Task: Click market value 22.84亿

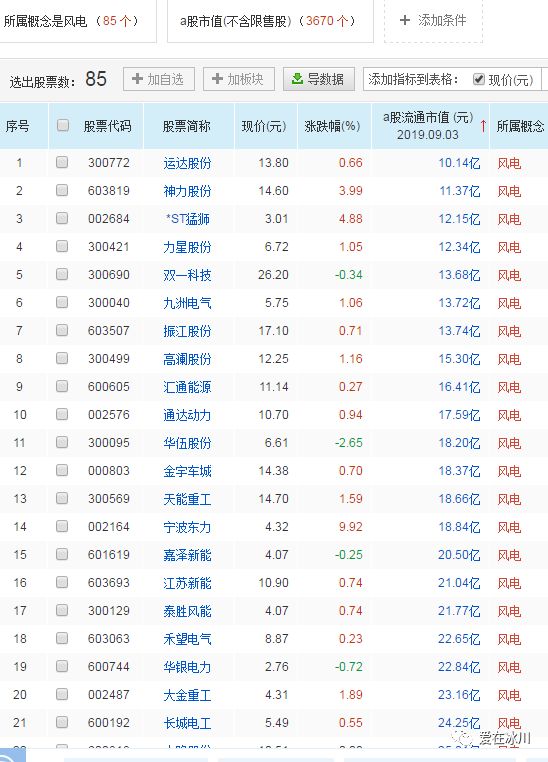Action: (459, 667)
